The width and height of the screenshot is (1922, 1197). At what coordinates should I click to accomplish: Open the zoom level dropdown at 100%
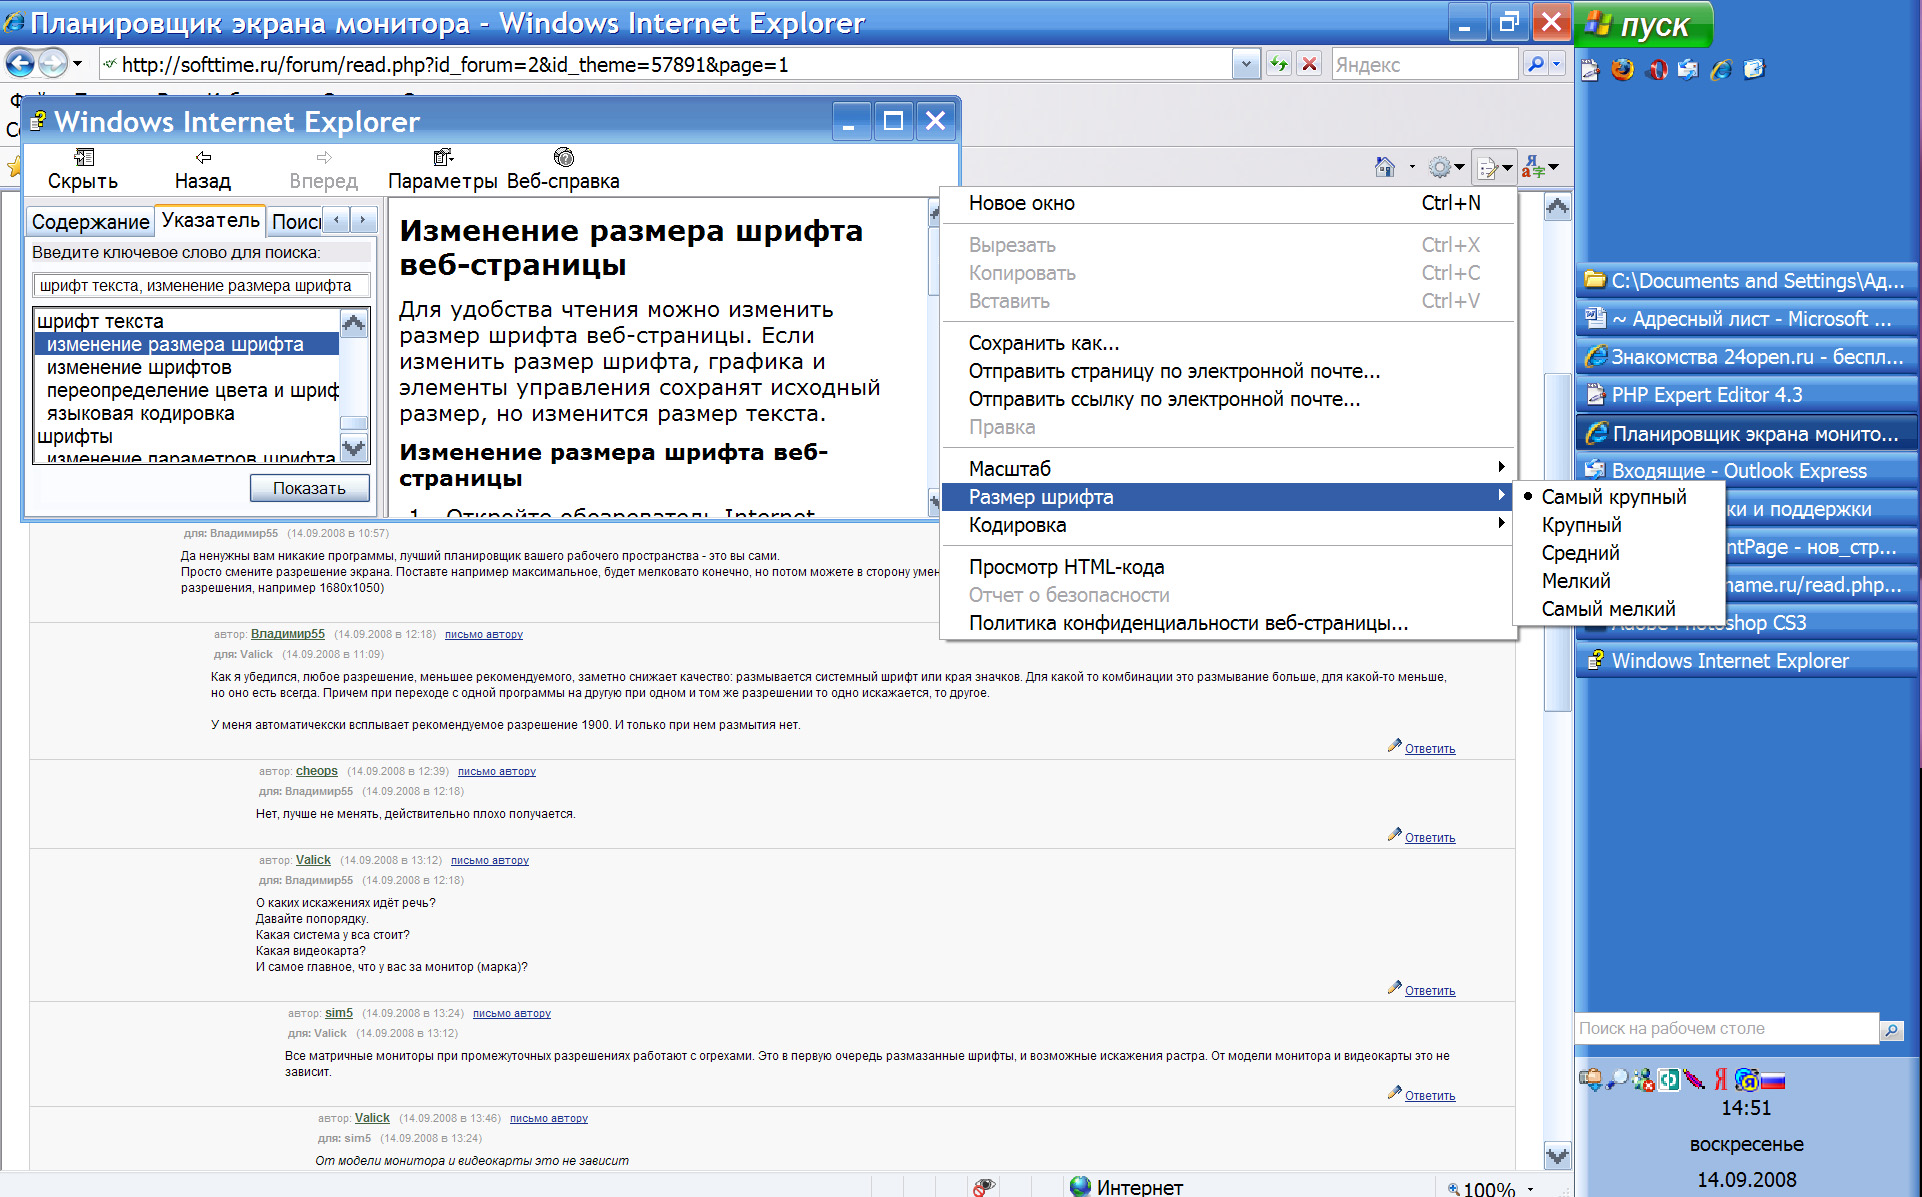pos(1531,1188)
